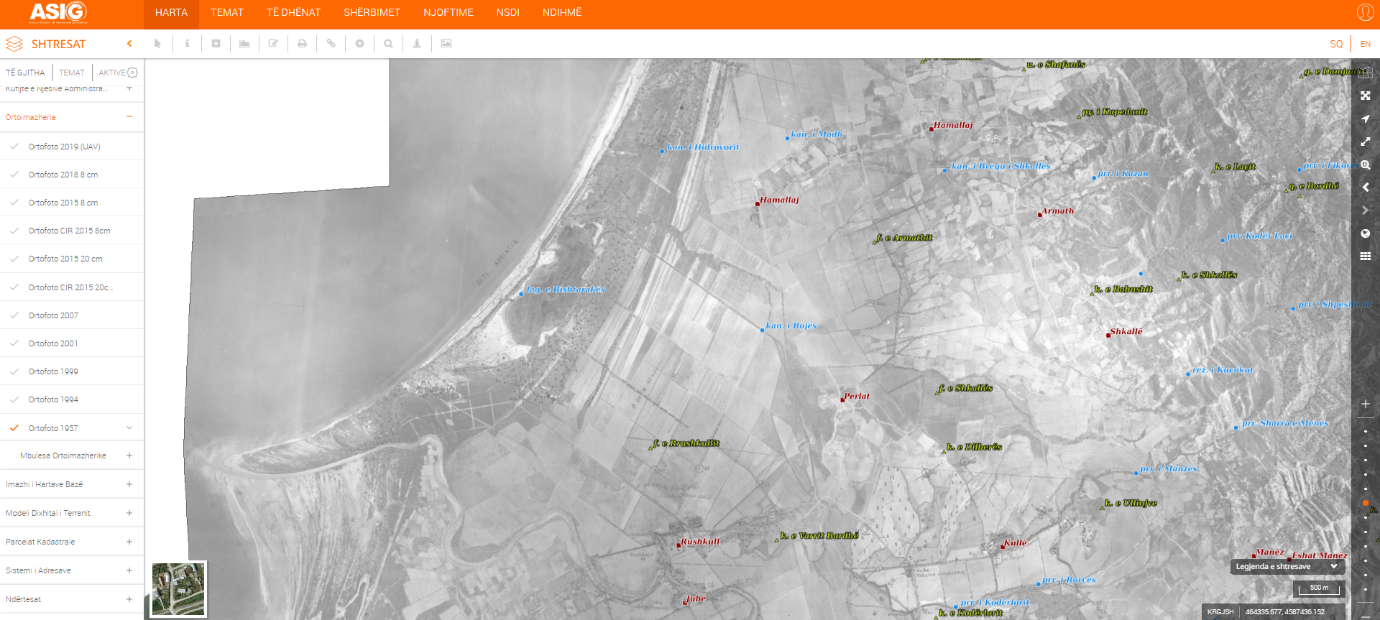Image resolution: width=1380 pixels, height=620 pixels.
Task: Zoom in with the plus button
Action: pyautogui.click(x=1366, y=404)
